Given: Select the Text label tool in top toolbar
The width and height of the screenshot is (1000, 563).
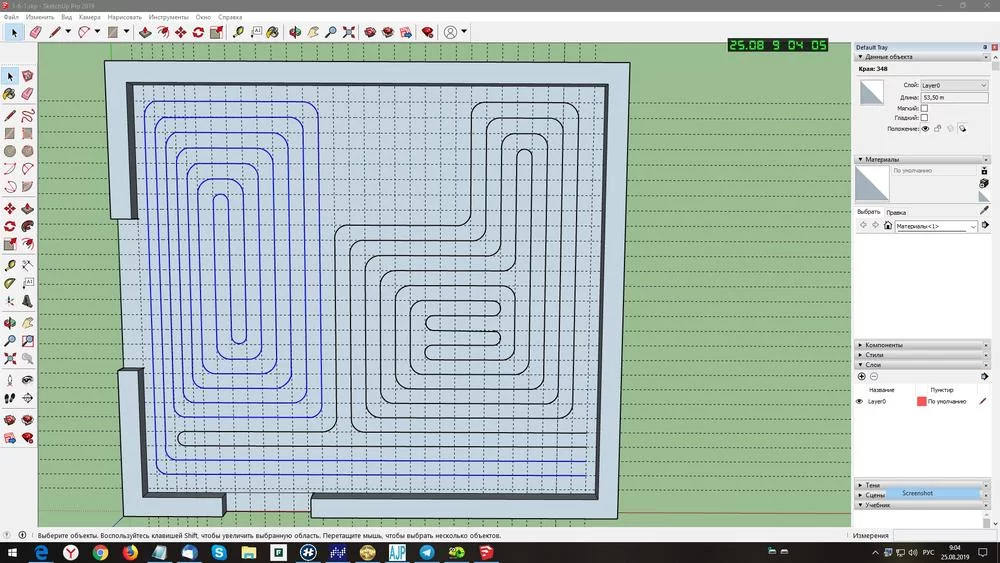Looking at the screenshot, I should 256,31.
